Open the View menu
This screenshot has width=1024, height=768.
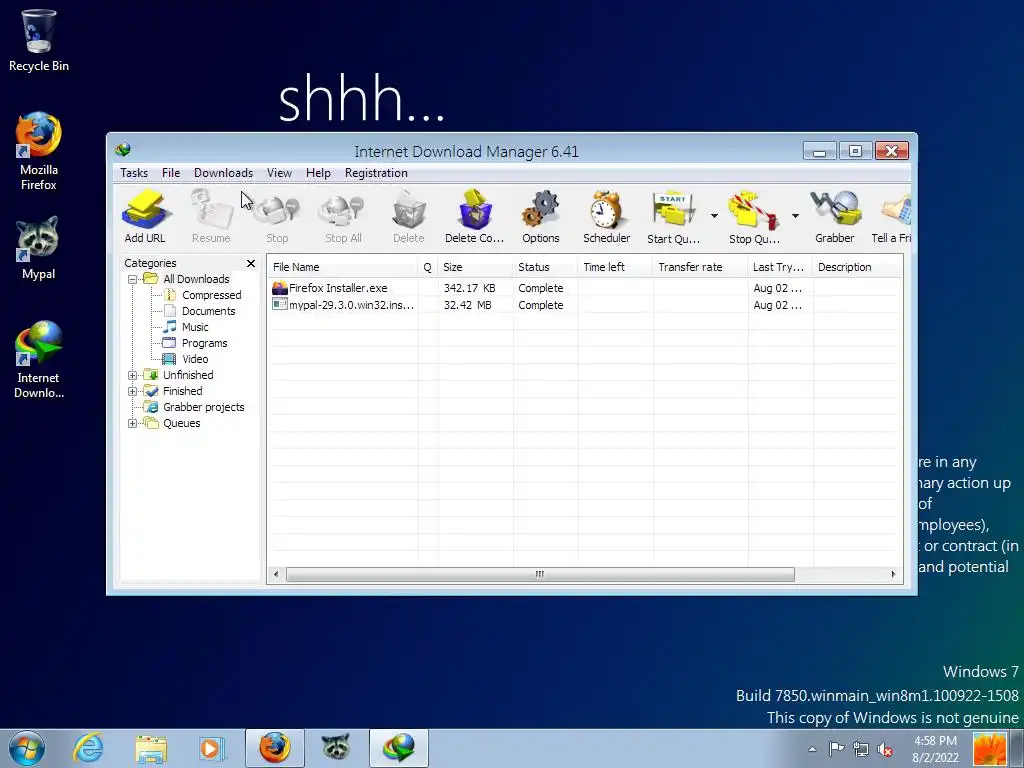279,173
